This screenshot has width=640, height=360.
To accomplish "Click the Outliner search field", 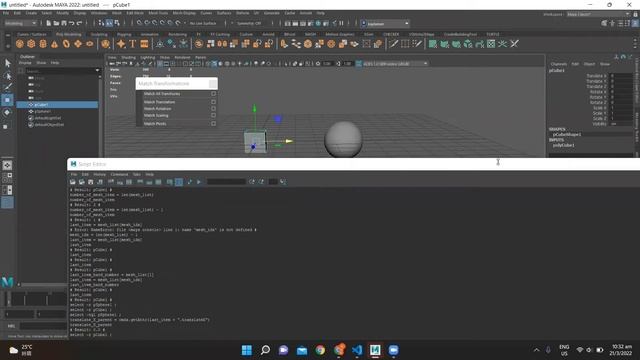I will click(x=60, y=70).
